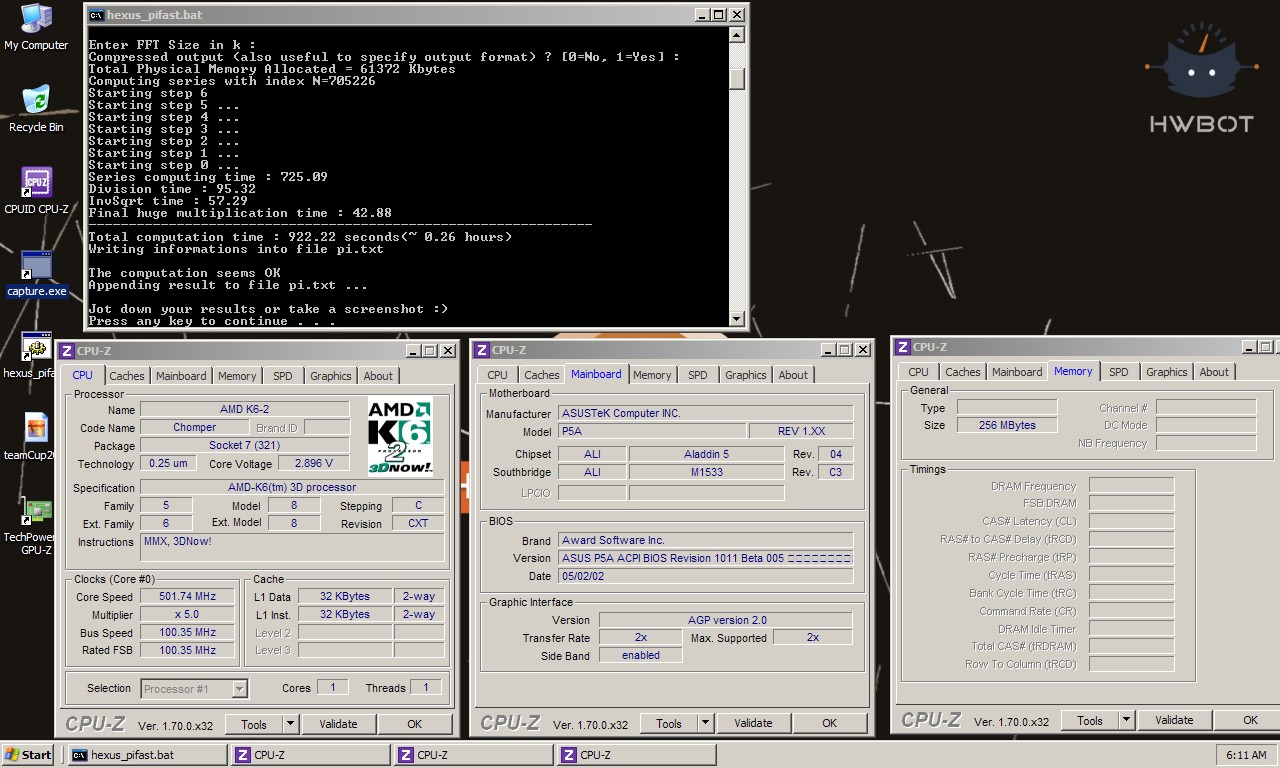Open Mainboard tab in right CPU-Z window
Screen dimensions: 1280x768
point(1017,372)
